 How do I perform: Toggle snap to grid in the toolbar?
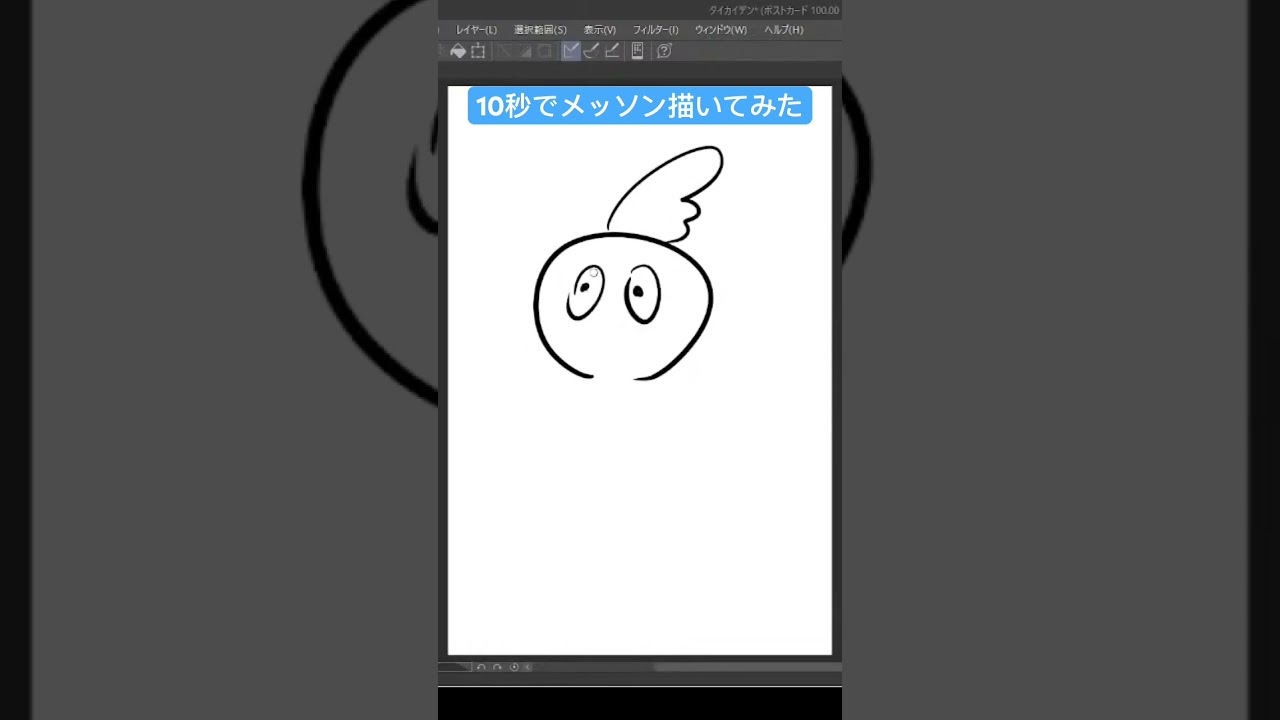(x=543, y=51)
